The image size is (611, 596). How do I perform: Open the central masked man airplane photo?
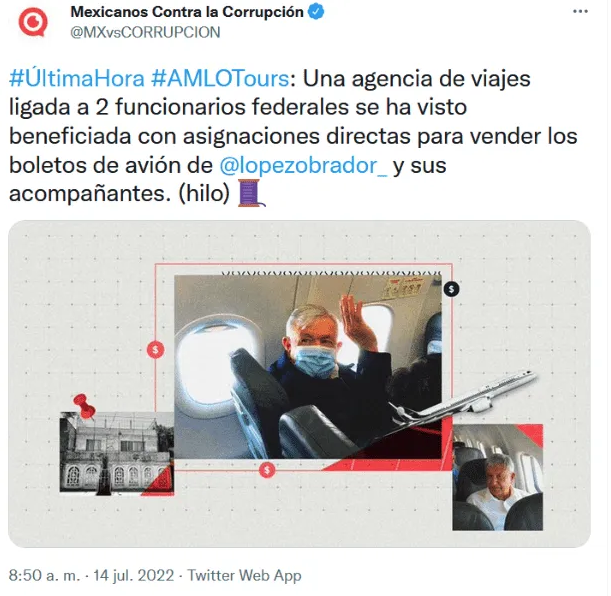[x=308, y=366]
